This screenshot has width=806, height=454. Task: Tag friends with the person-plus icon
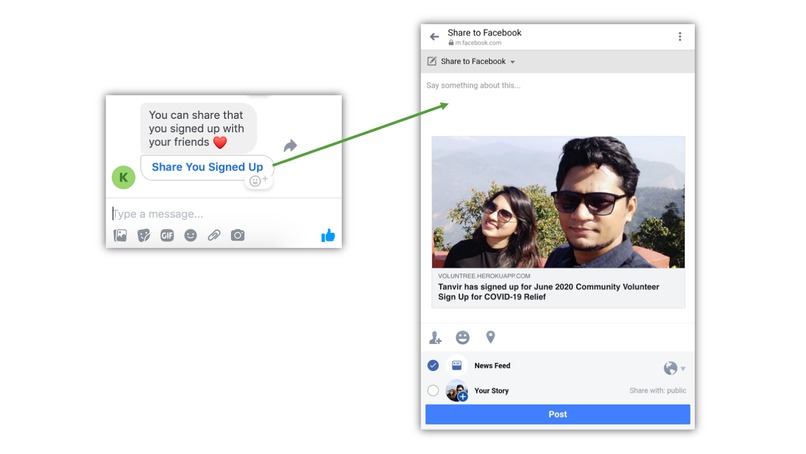(x=435, y=337)
